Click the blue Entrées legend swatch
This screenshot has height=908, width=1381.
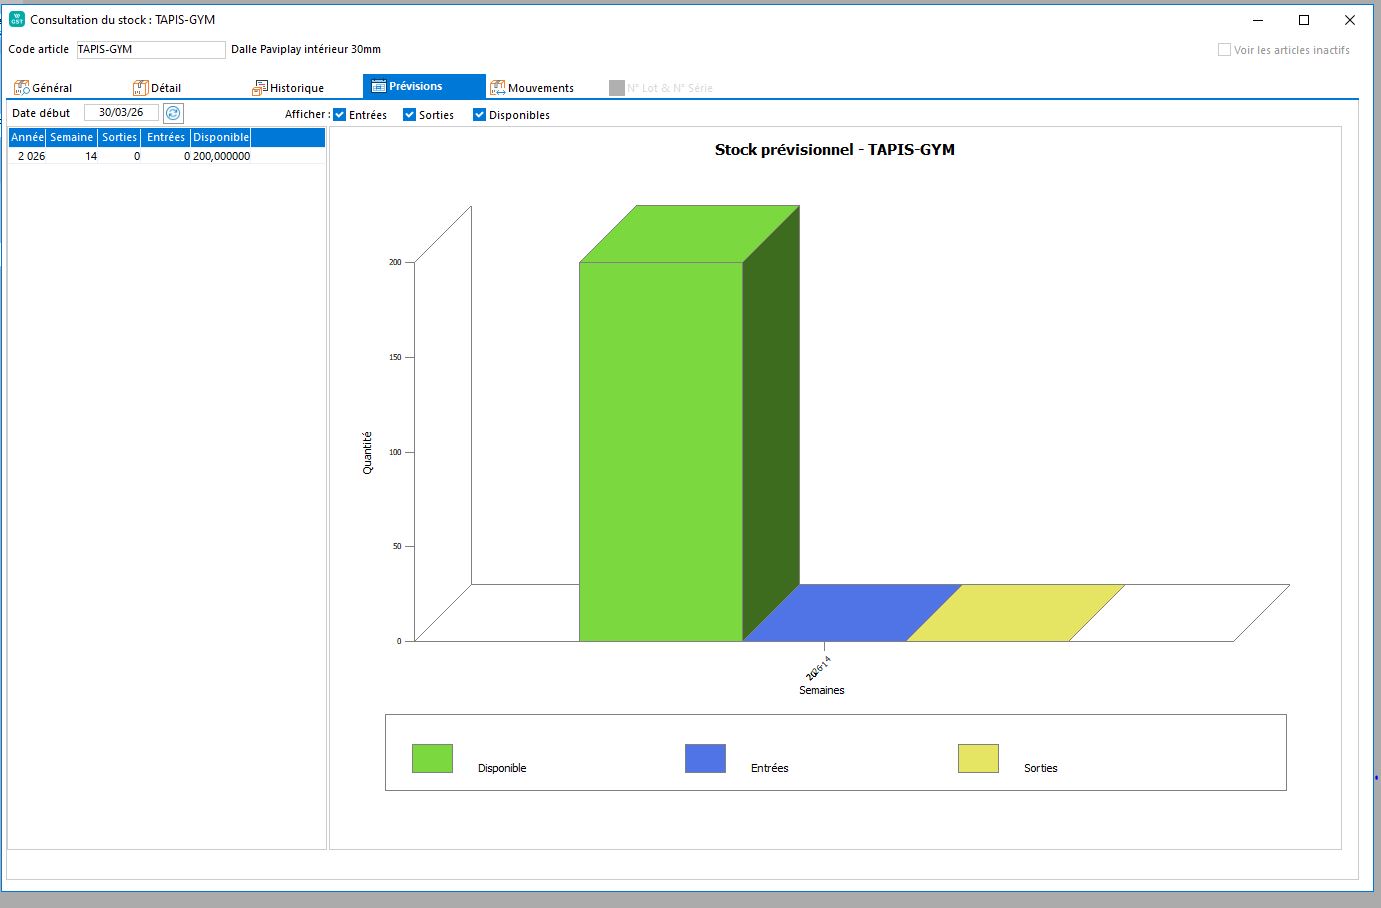click(705, 758)
